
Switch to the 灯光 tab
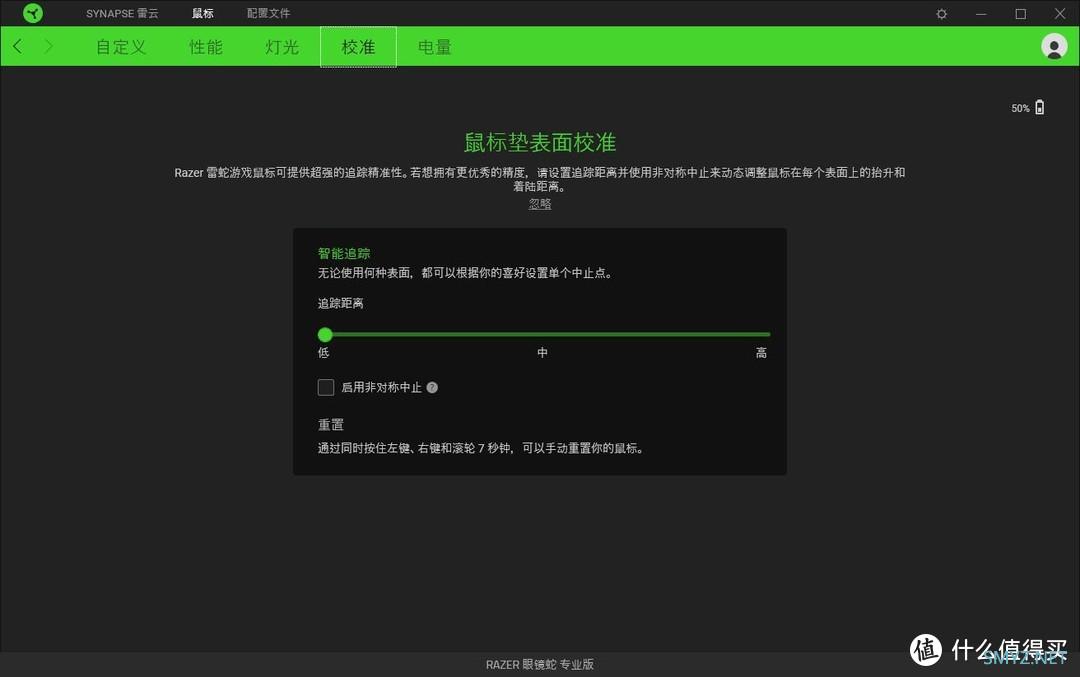[282, 47]
